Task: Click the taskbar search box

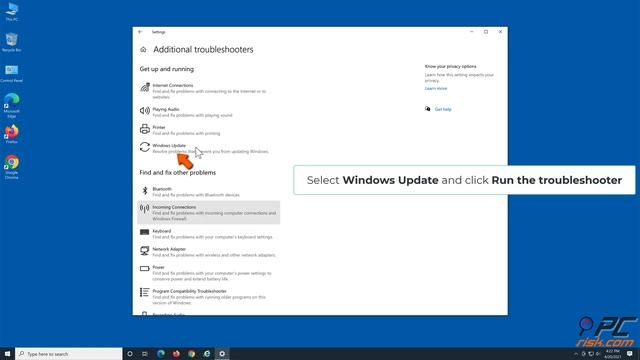Action: tap(69, 354)
